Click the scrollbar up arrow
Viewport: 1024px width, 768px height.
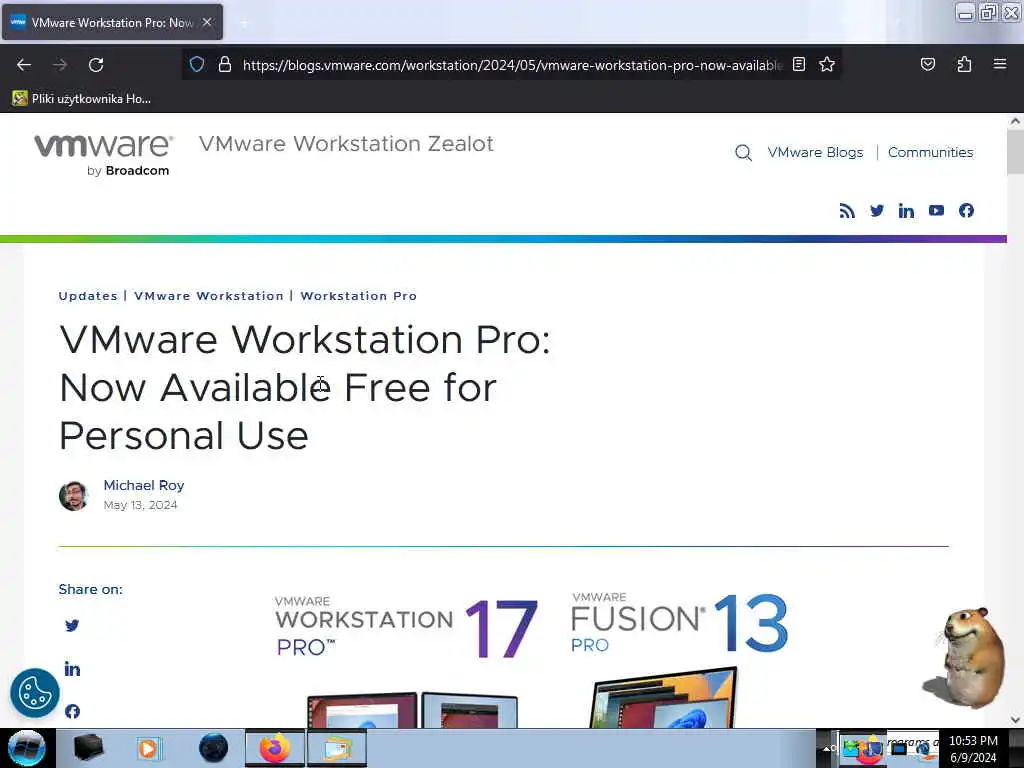point(1015,121)
